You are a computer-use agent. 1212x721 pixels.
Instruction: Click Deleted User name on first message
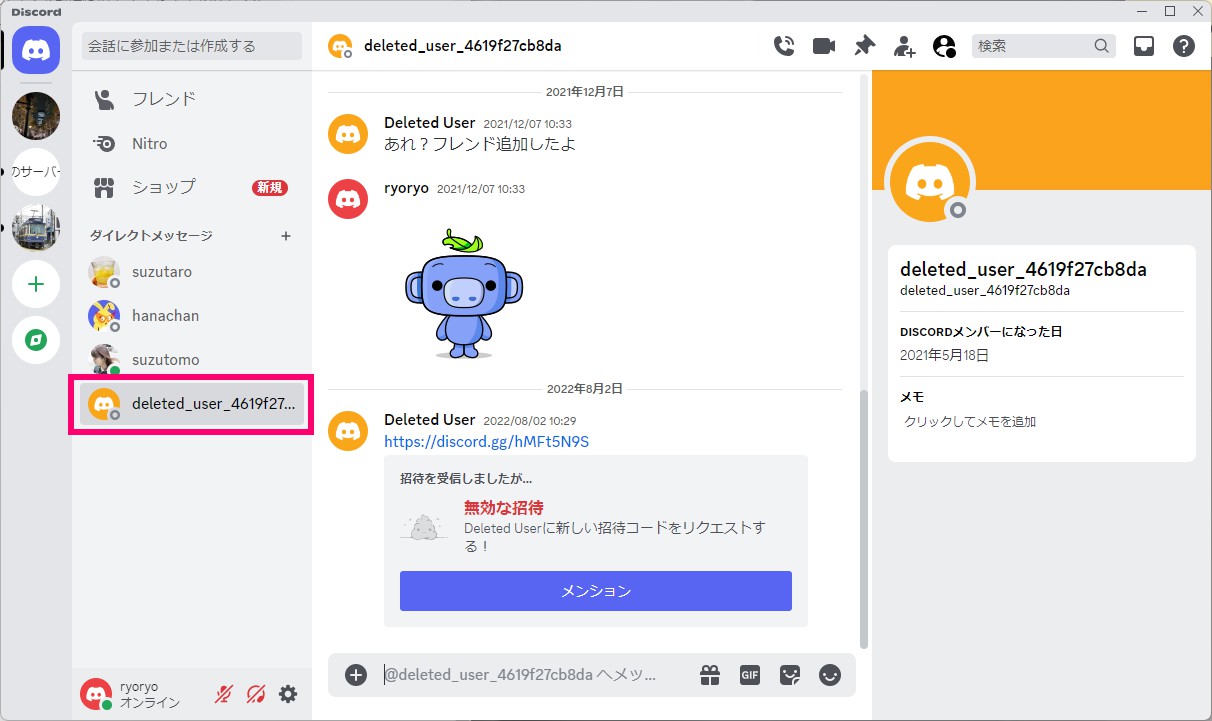[430, 123]
